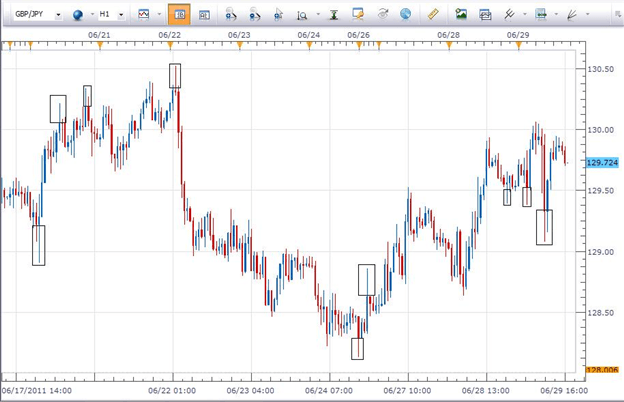Click the current price label 129.724
This screenshot has height=402, width=624.
coord(602,162)
